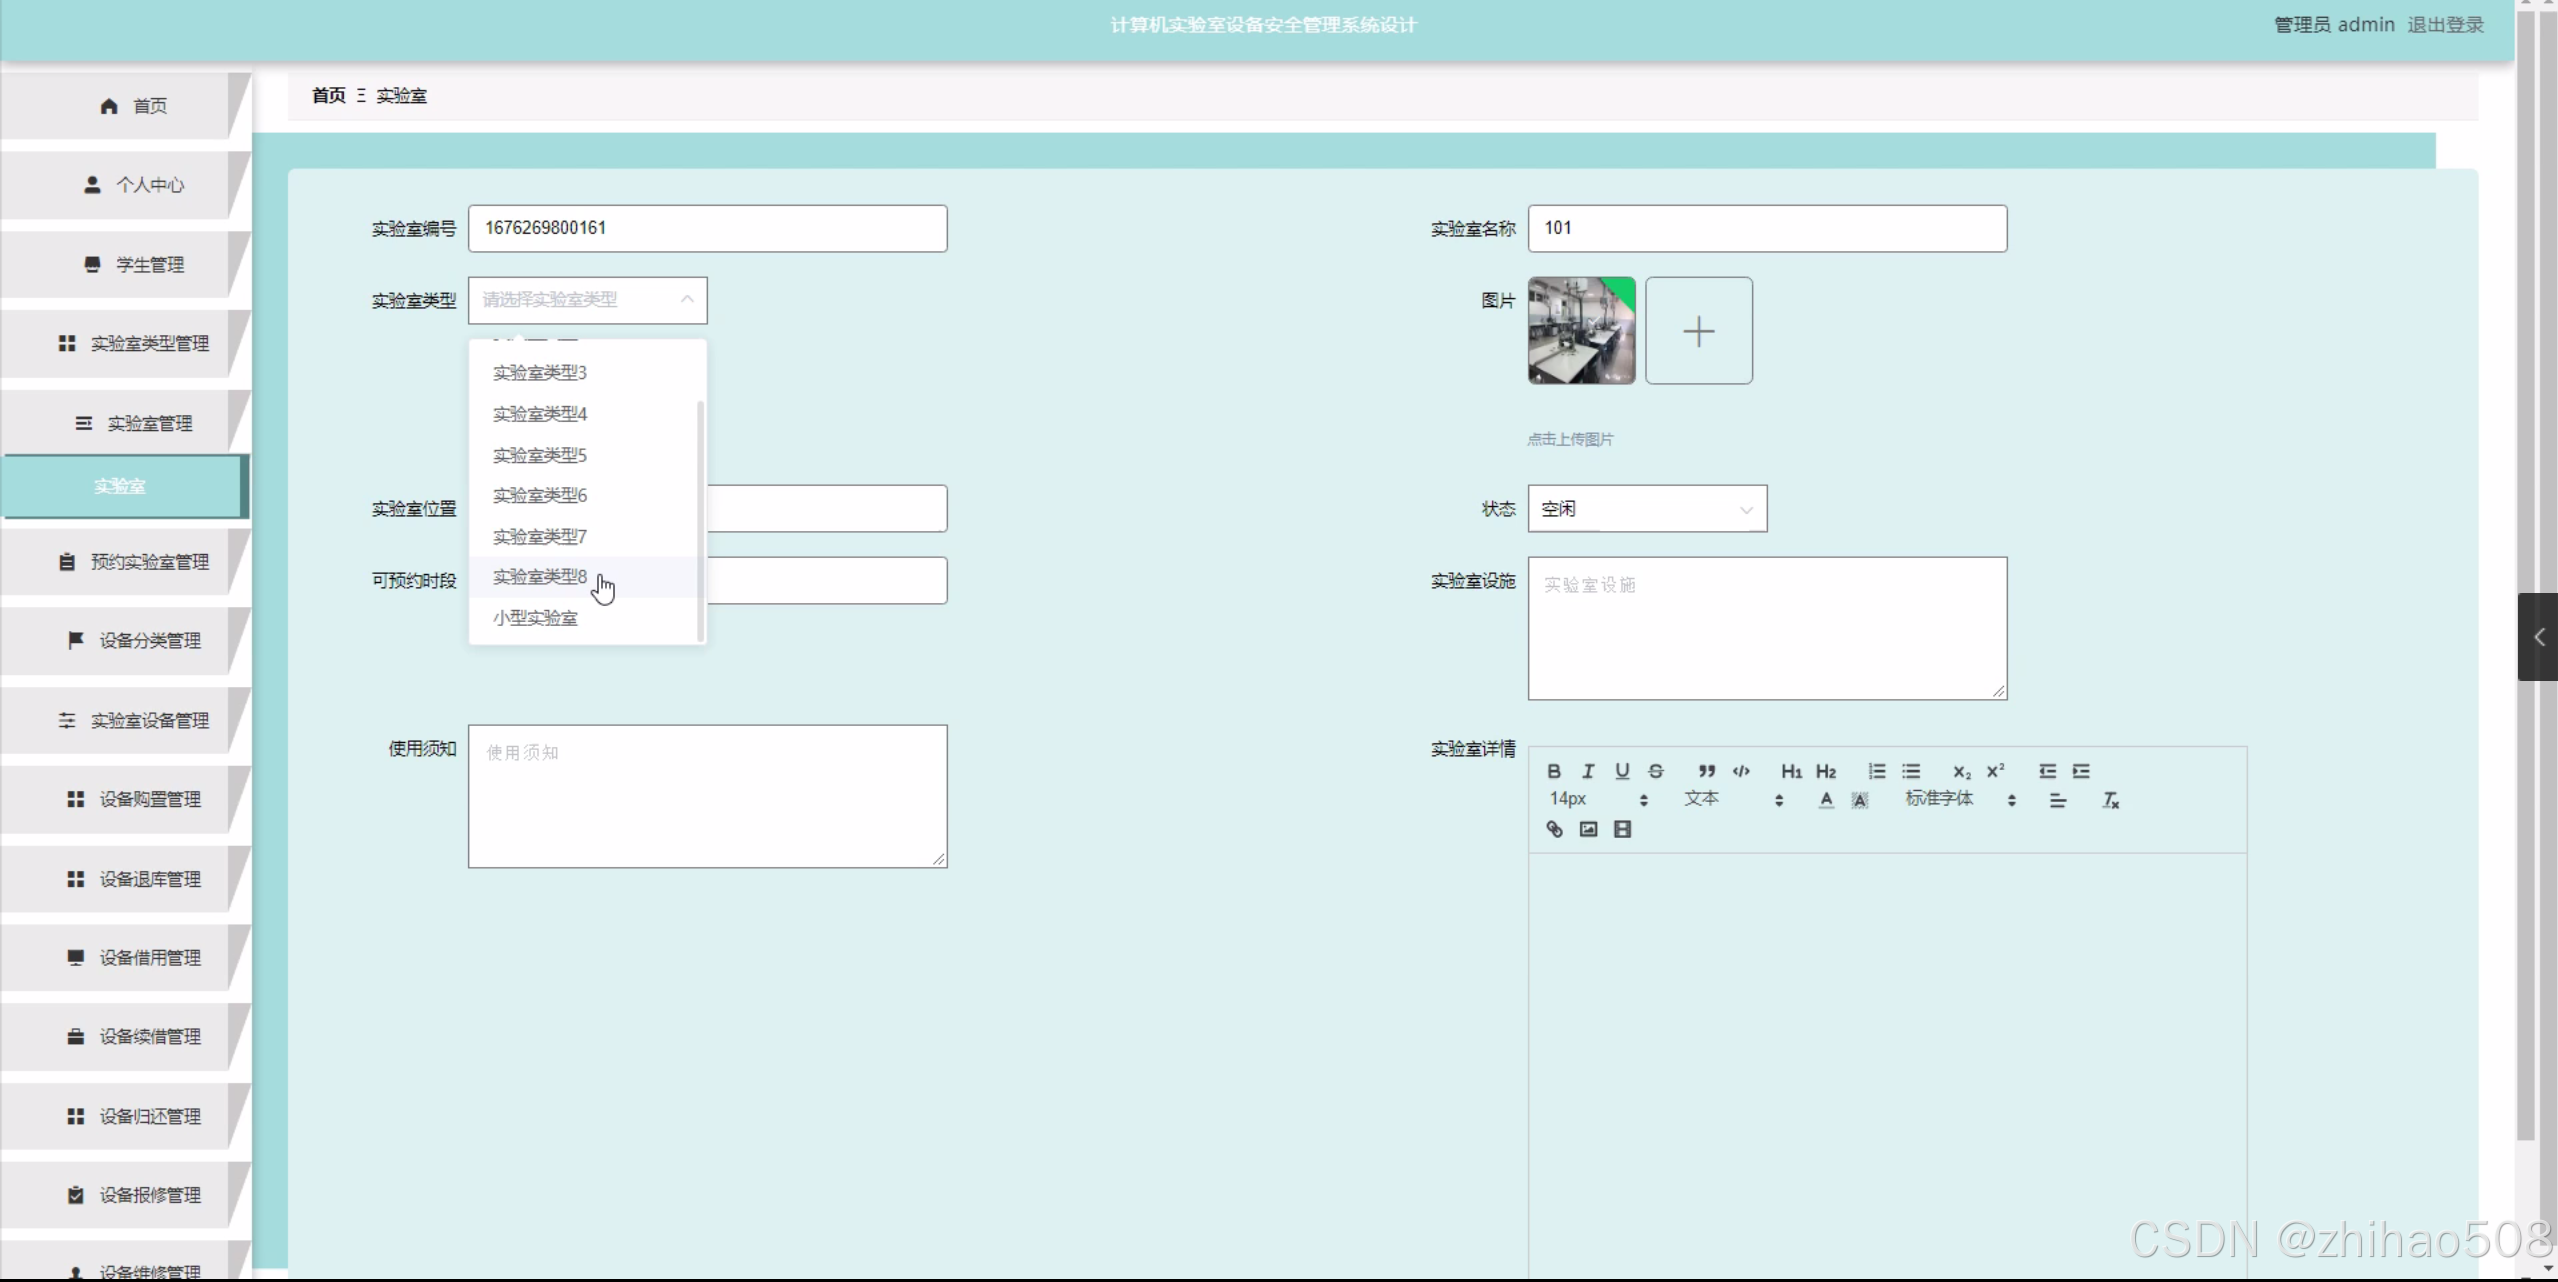Select 实验室类型8 from the dropdown list
The width and height of the screenshot is (2558, 1282).
click(x=540, y=577)
